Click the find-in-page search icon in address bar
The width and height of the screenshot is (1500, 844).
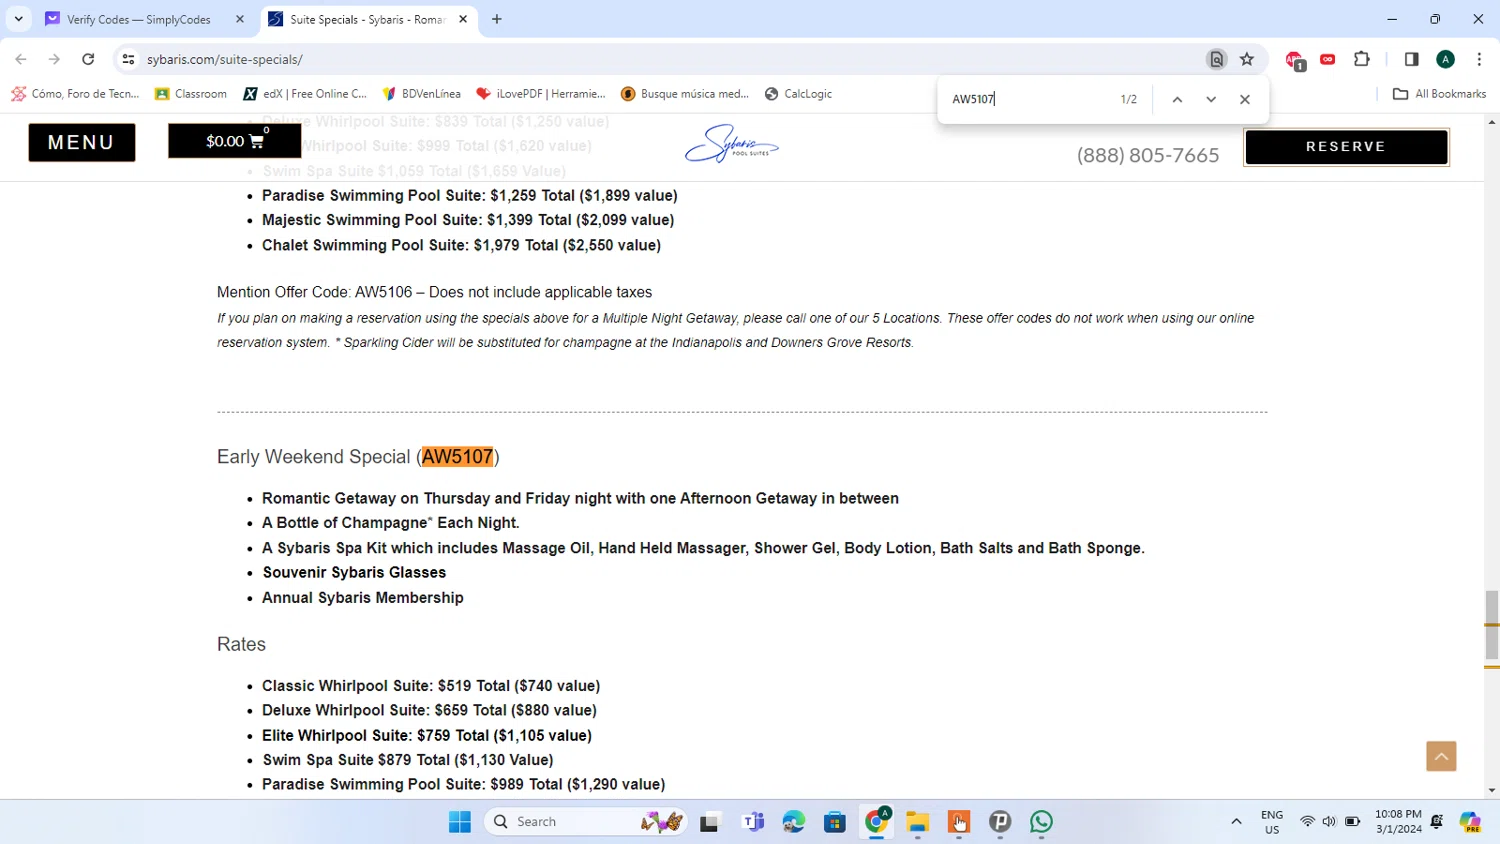tap(1216, 59)
